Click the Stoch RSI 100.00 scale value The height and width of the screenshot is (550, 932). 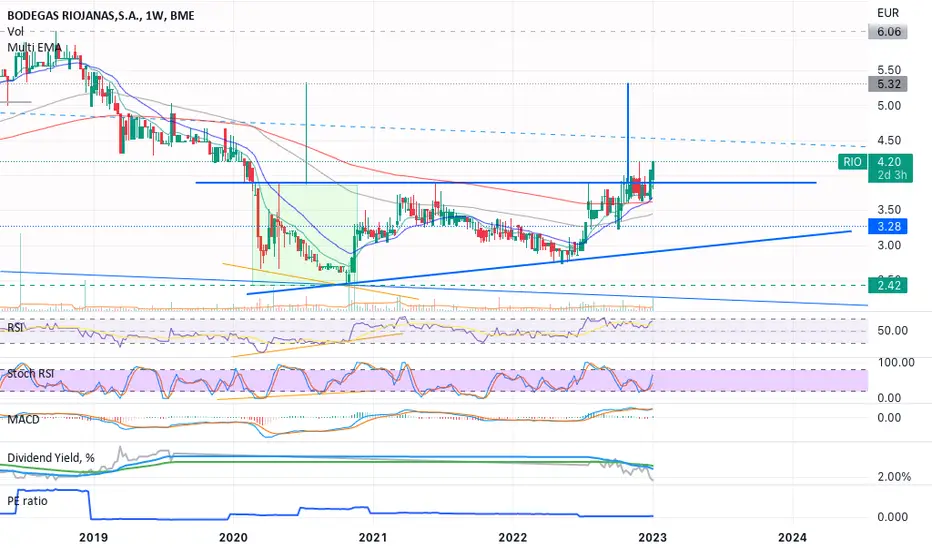896,362
